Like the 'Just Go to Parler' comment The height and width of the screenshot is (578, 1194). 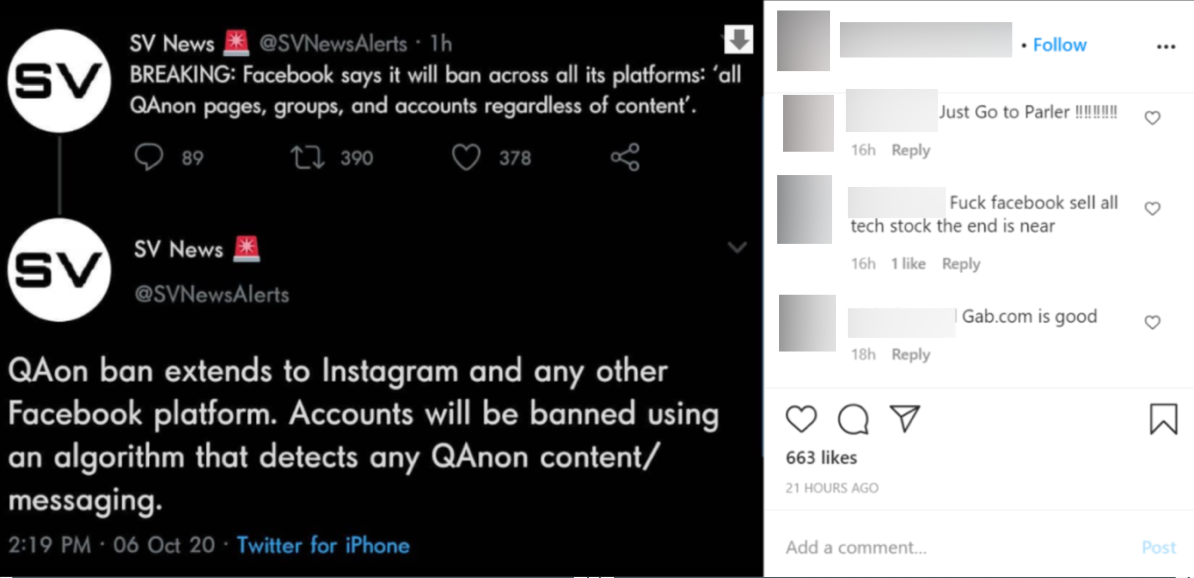1152,116
